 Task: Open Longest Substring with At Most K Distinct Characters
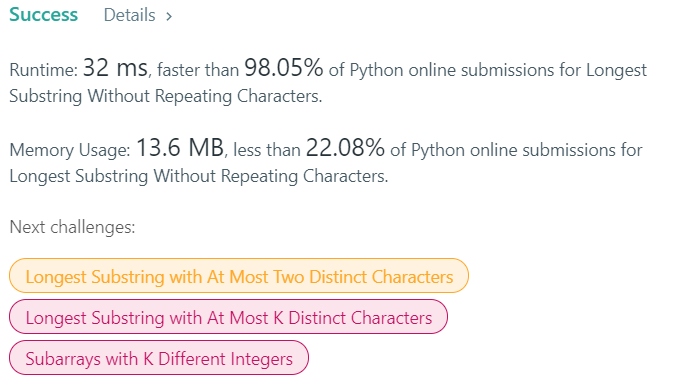229,317
